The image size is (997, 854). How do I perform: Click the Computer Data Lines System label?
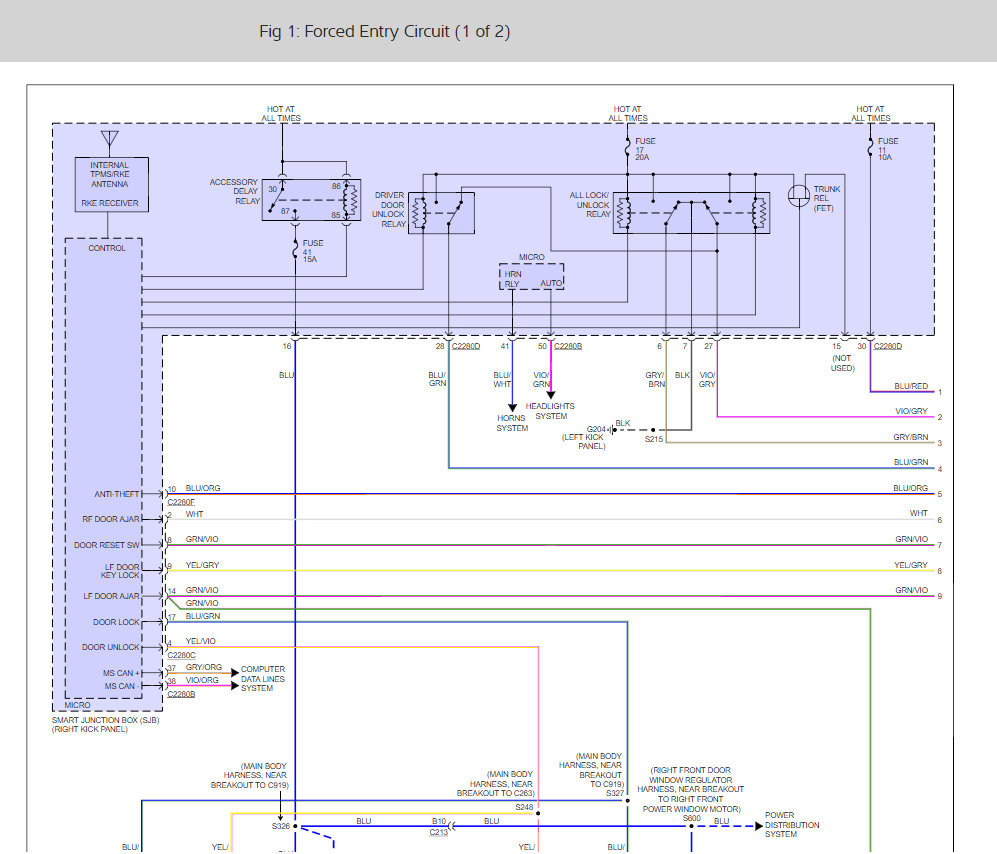pyautogui.click(x=263, y=679)
